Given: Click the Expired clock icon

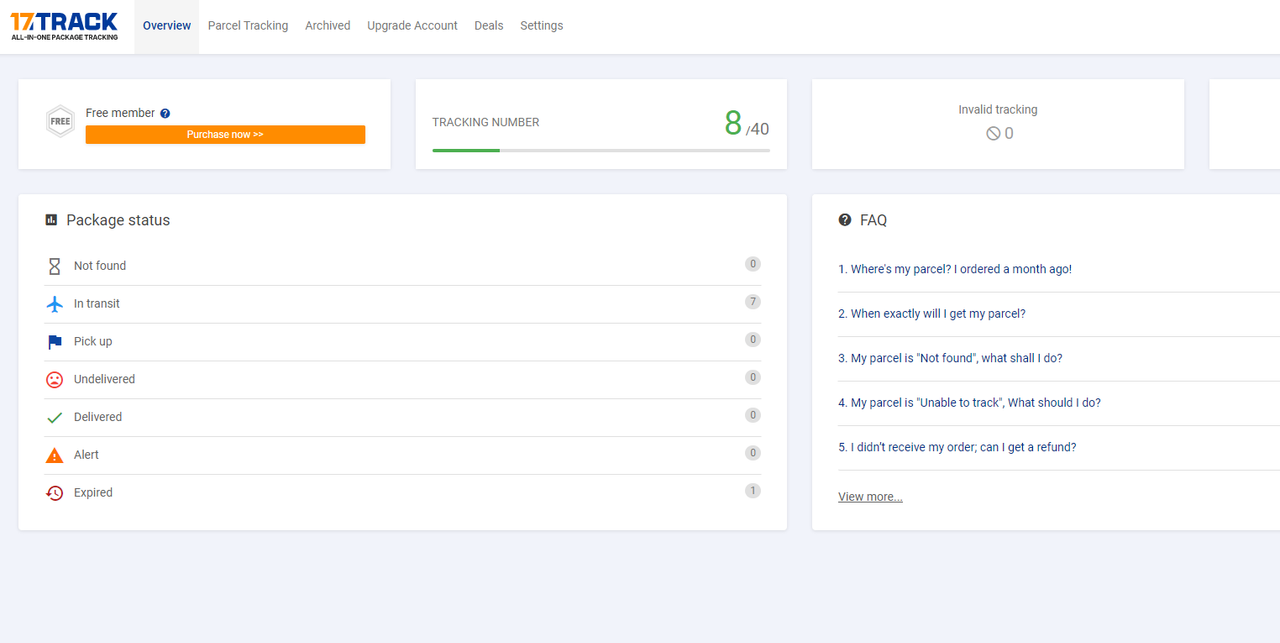Looking at the screenshot, I should (55, 493).
